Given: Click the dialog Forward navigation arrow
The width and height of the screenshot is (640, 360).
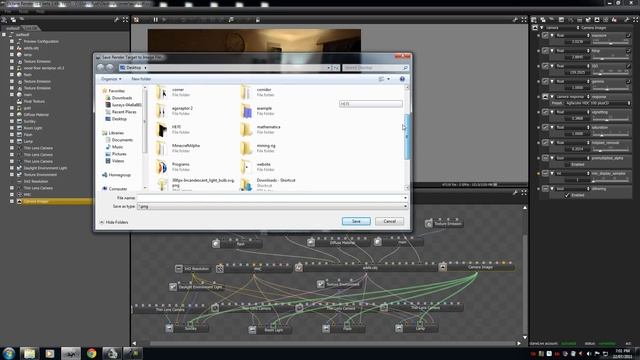Looking at the screenshot, I should 110,68.
